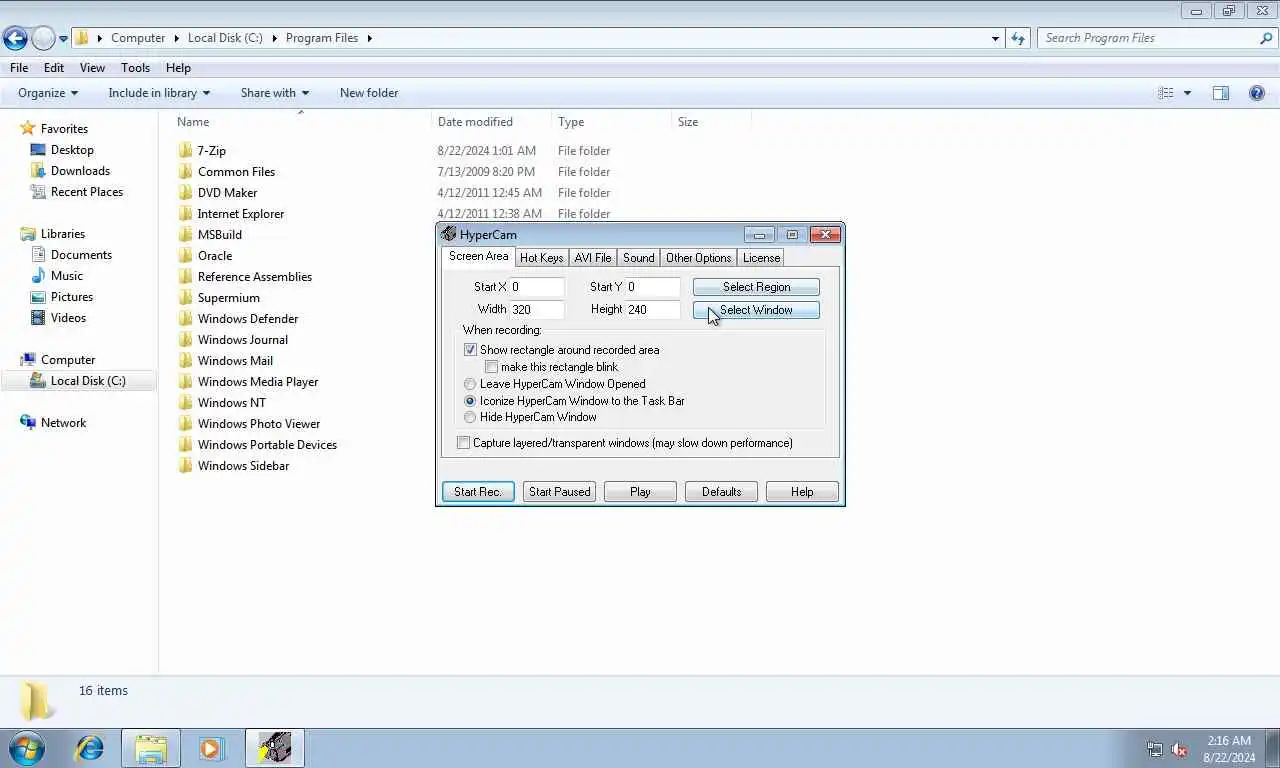Select Leave HyperCam Window Opened option
1280x768 pixels.
pyautogui.click(x=470, y=384)
